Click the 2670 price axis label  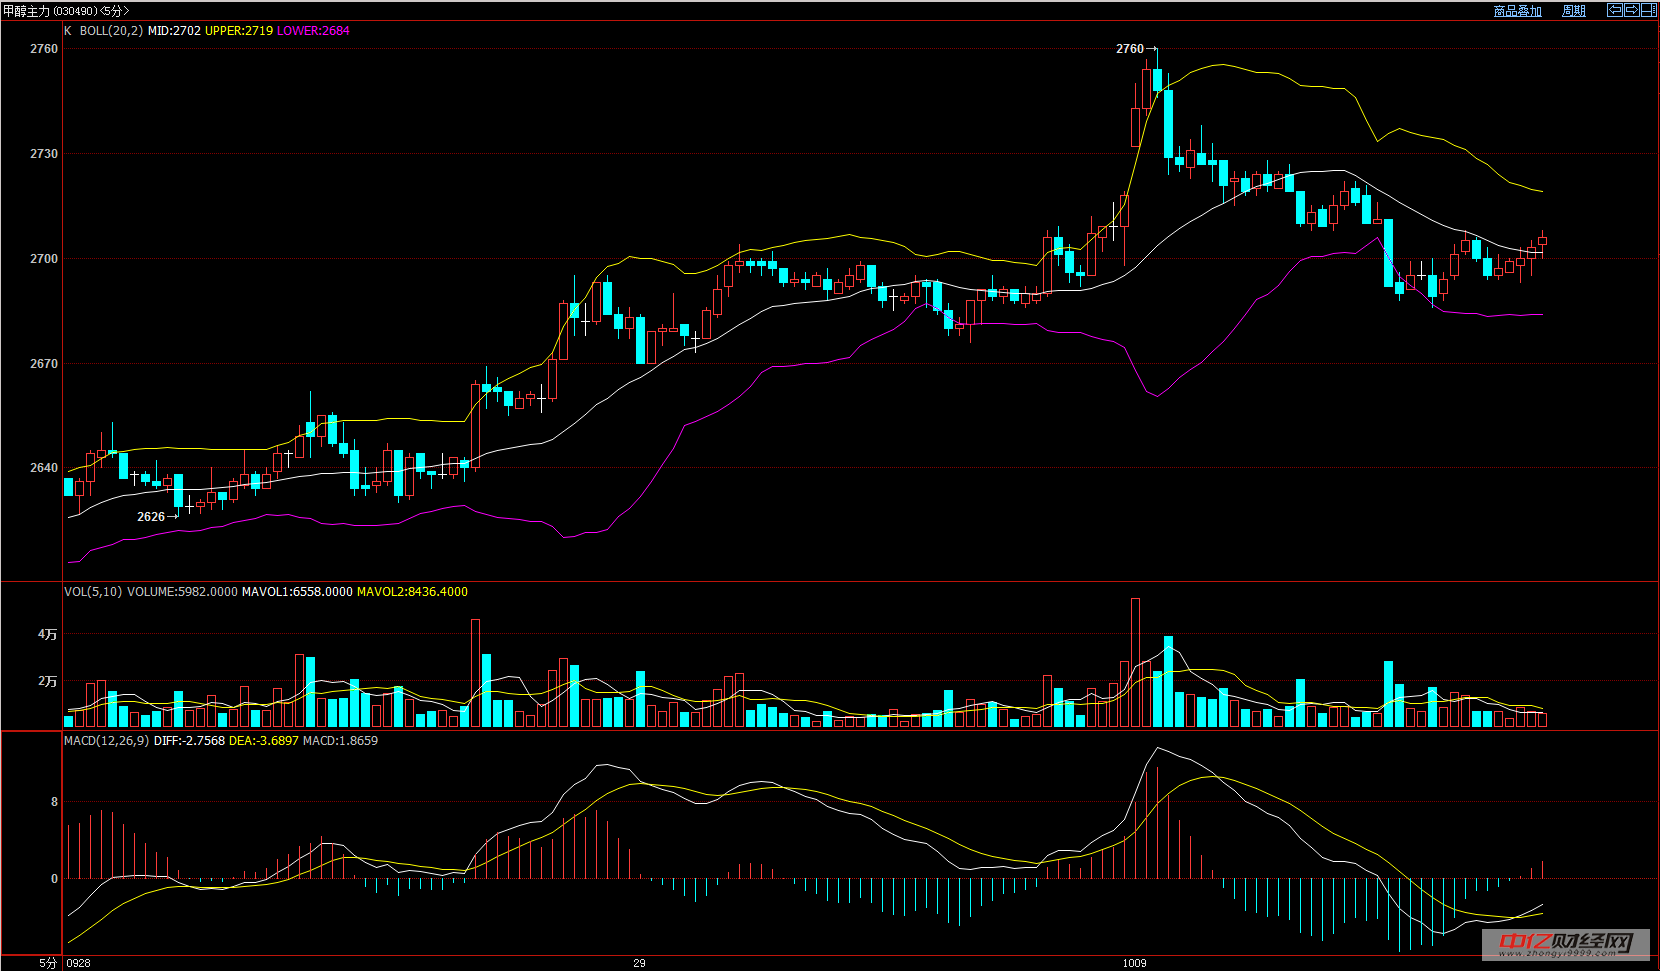tap(44, 364)
